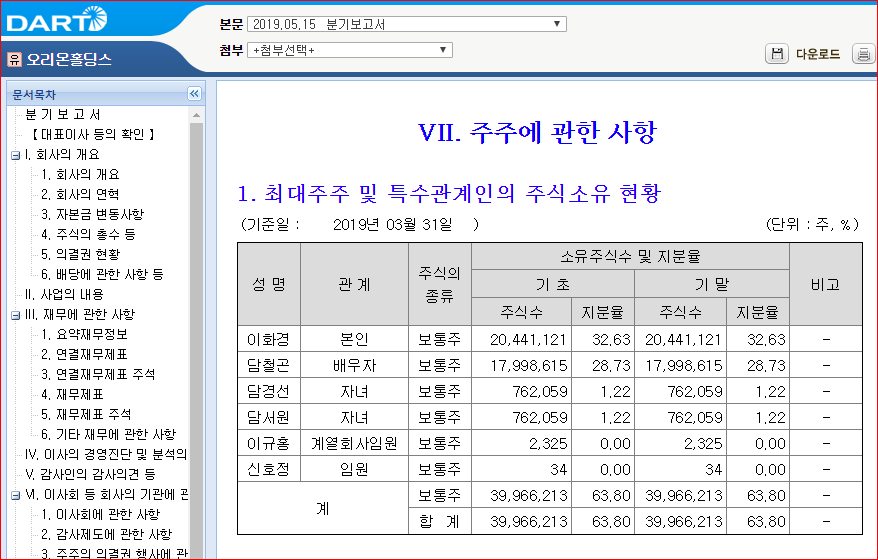Open 3. 연결재무제표 주석
Viewport: 878px width, 560px height.
click(98, 375)
